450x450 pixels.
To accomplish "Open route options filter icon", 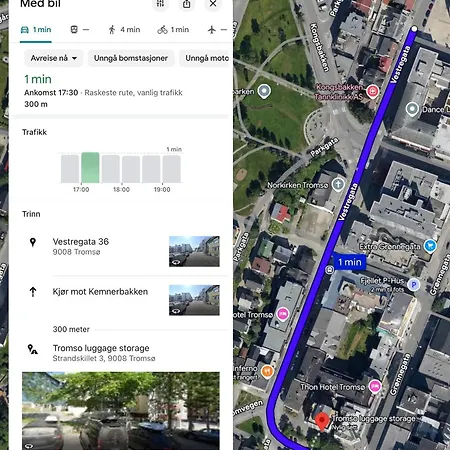I will click(x=160, y=4).
